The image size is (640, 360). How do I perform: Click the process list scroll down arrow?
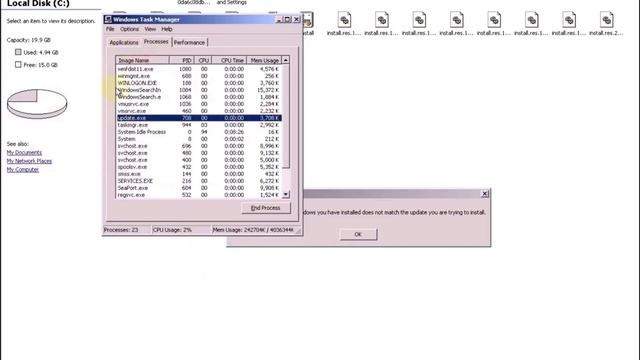[x=286, y=194]
